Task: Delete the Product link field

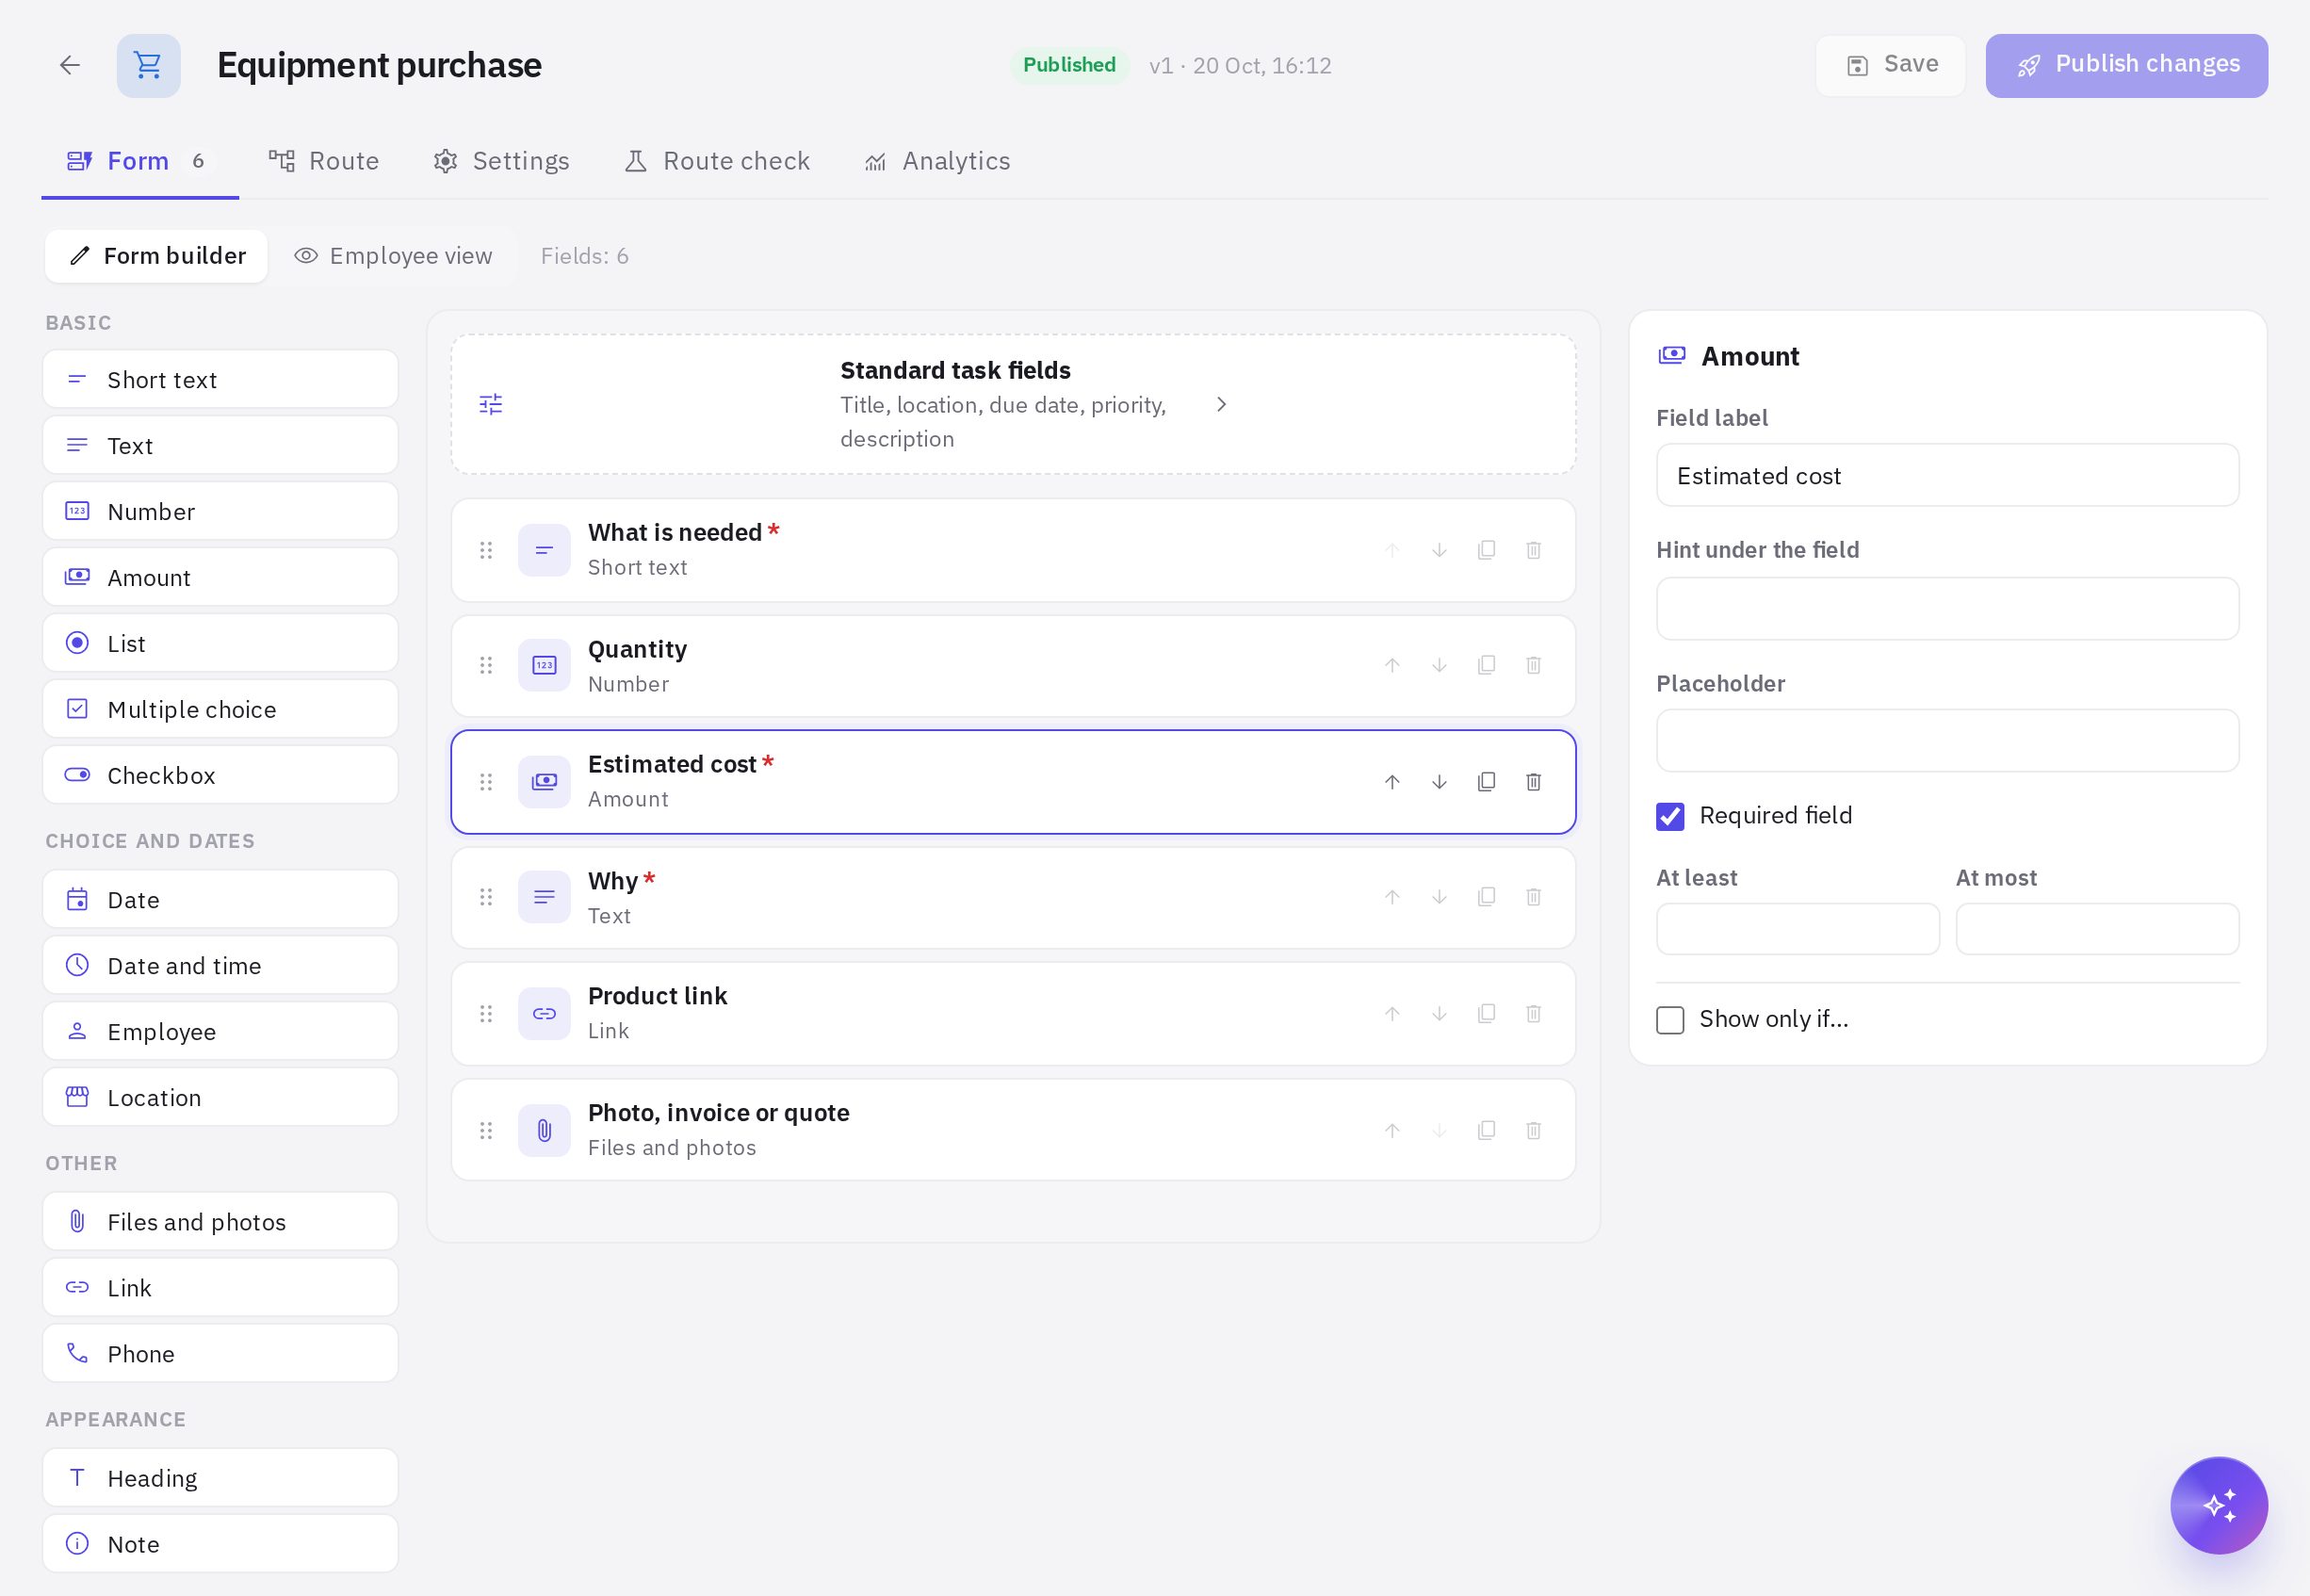Action: pos(1533,1014)
